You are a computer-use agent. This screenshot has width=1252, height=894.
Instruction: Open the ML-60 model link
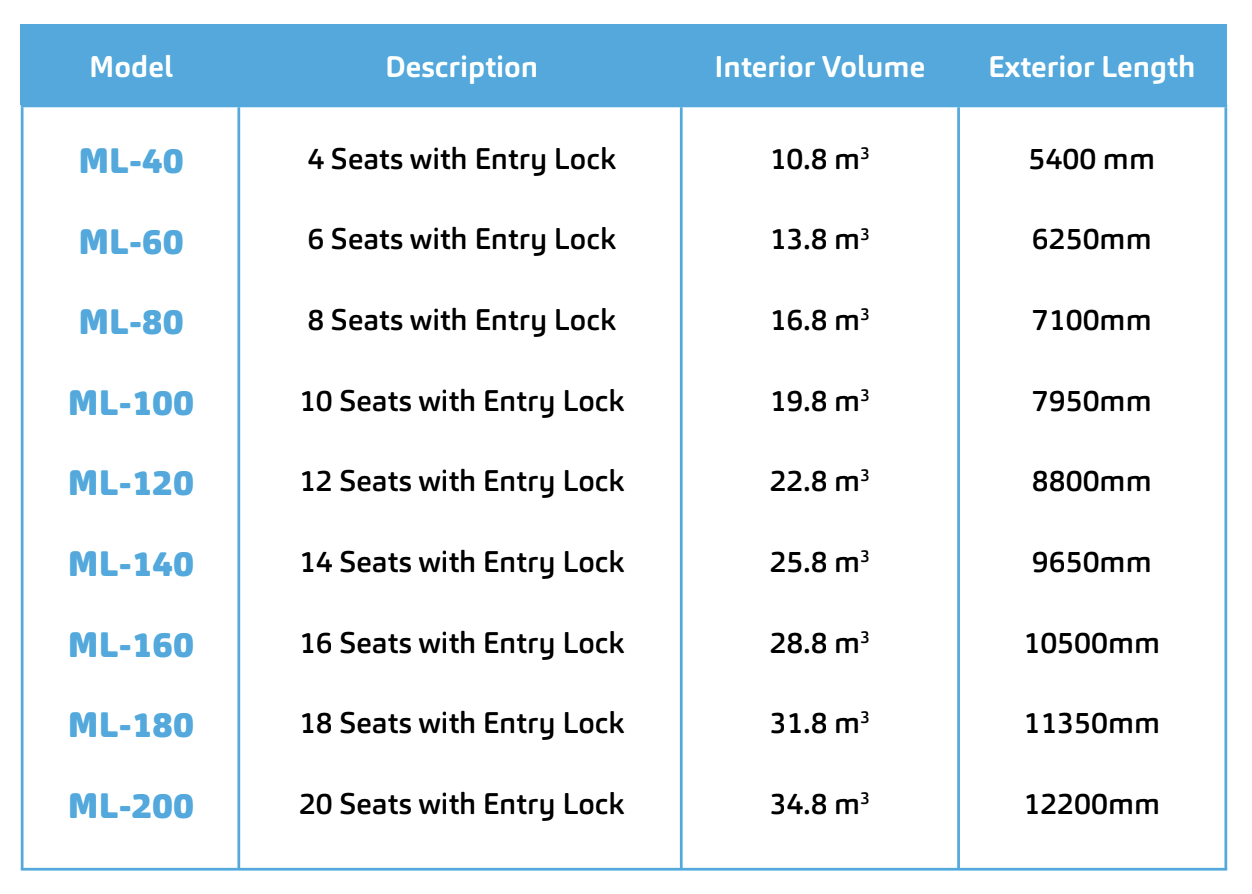coord(131,242)
